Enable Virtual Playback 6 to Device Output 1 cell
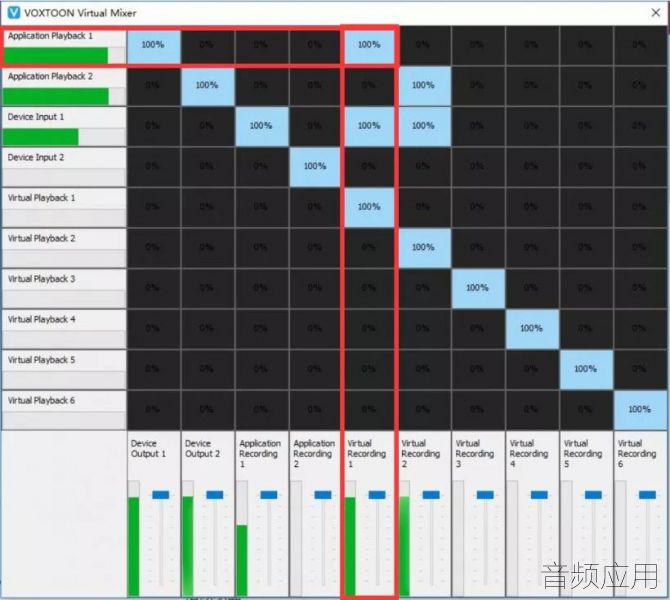Image resolution: width=670 pixels, height=600 pixels. [x=153, y=410]
